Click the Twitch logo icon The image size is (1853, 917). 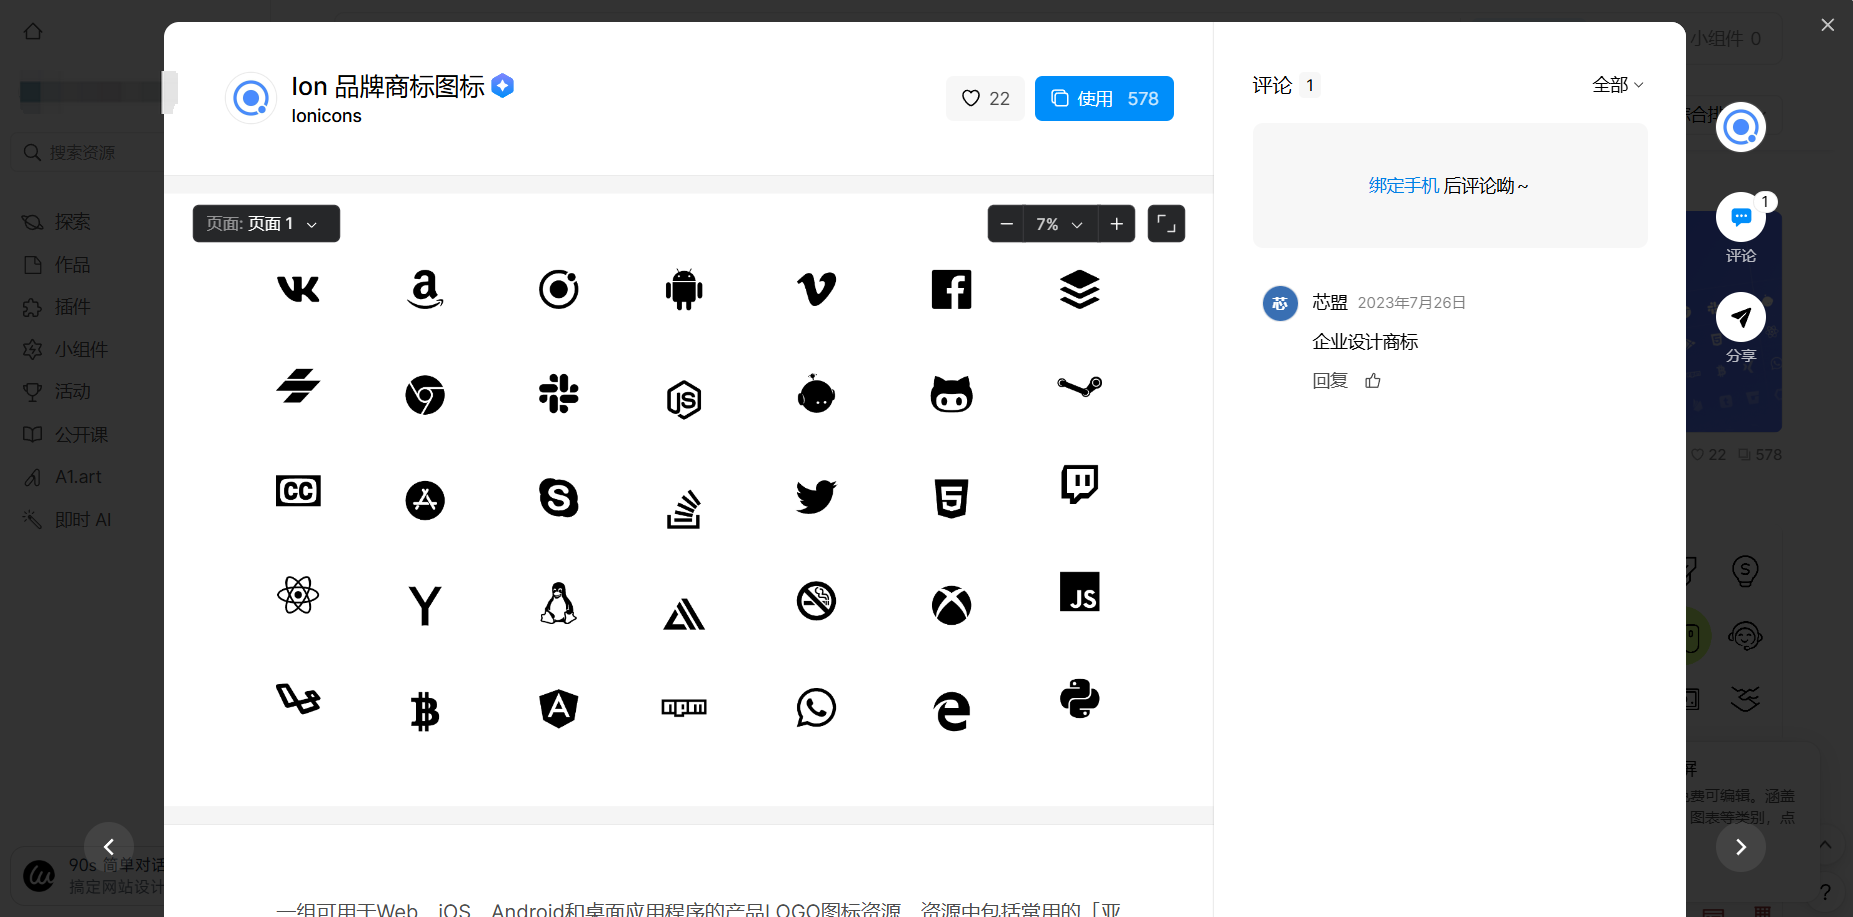1079,484
